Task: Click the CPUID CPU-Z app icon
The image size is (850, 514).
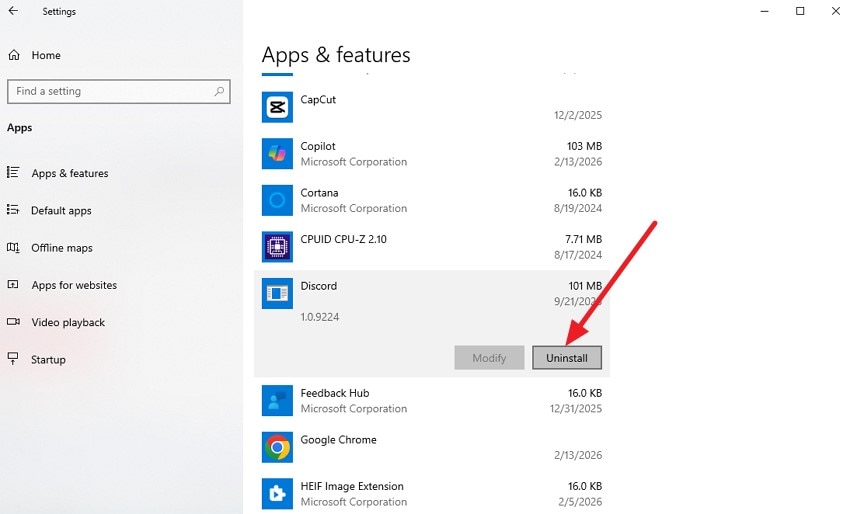Action: (277, 247)
